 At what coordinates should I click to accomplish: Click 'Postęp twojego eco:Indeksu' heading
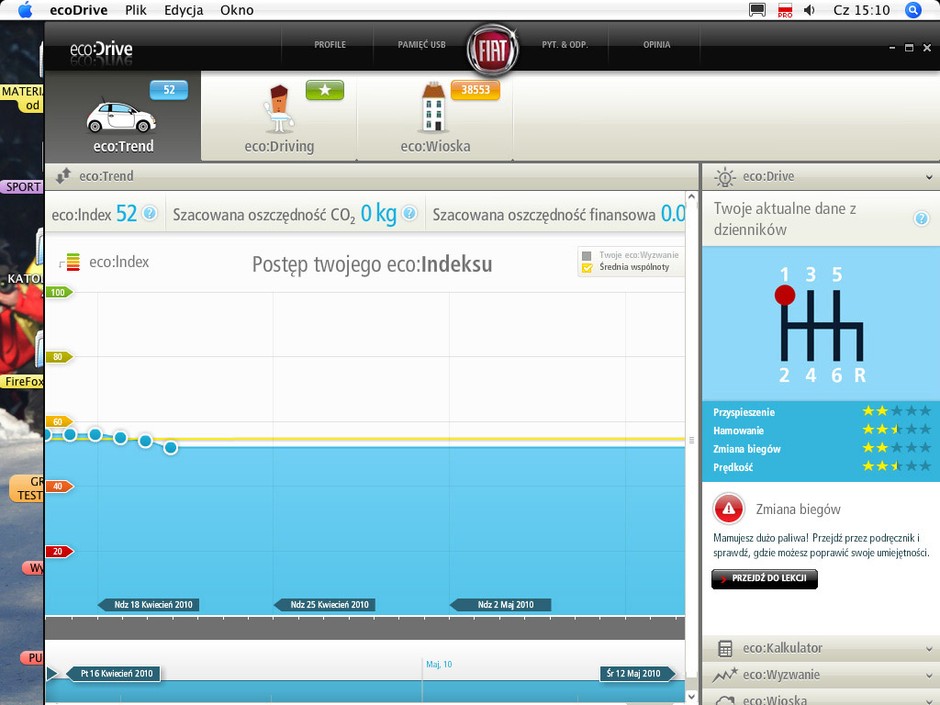[372, 264]
